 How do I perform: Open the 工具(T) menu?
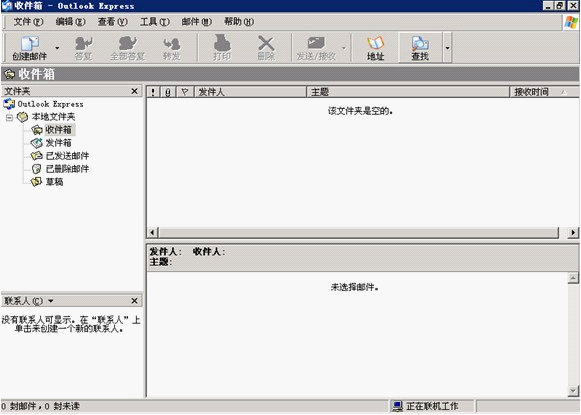point(155,22)
